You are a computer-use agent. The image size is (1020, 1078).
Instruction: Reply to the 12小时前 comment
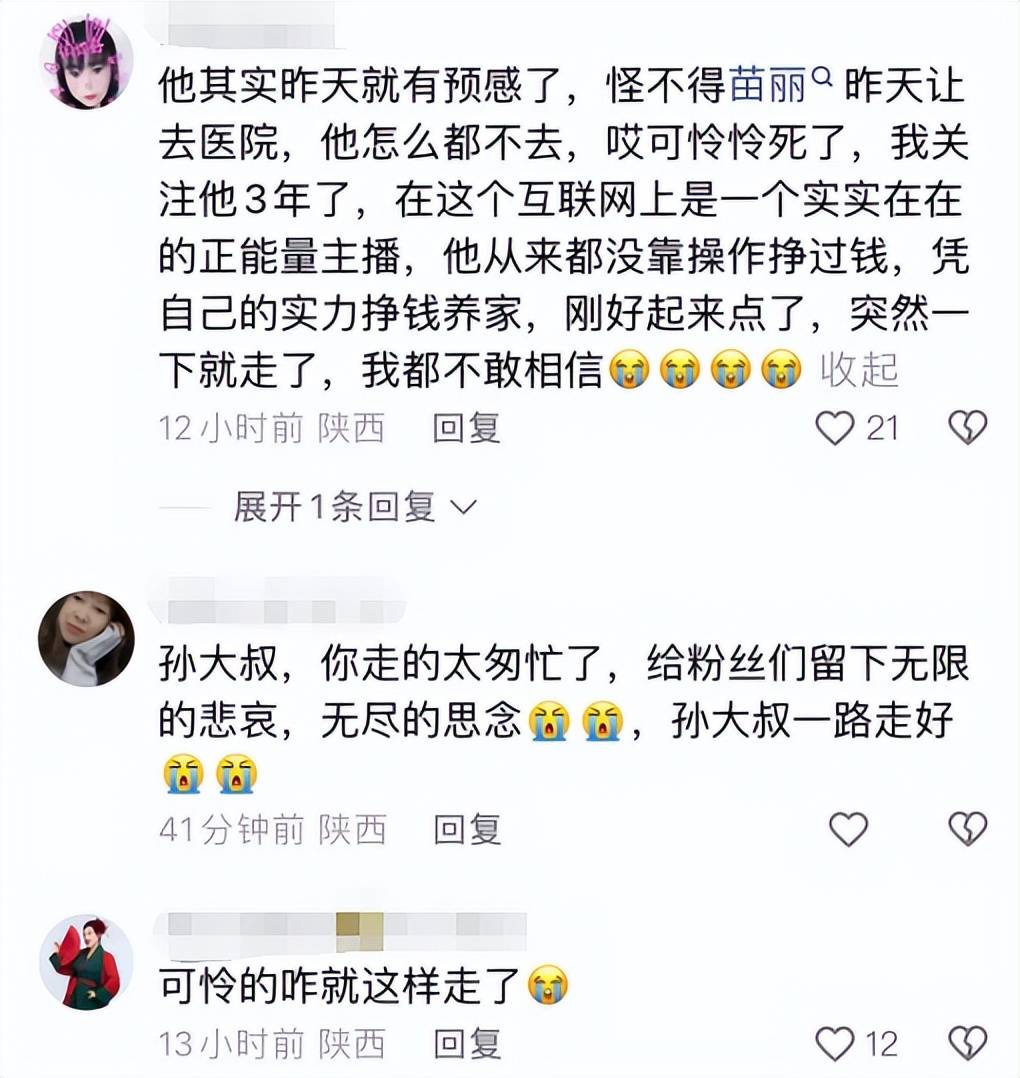point(467,428)
